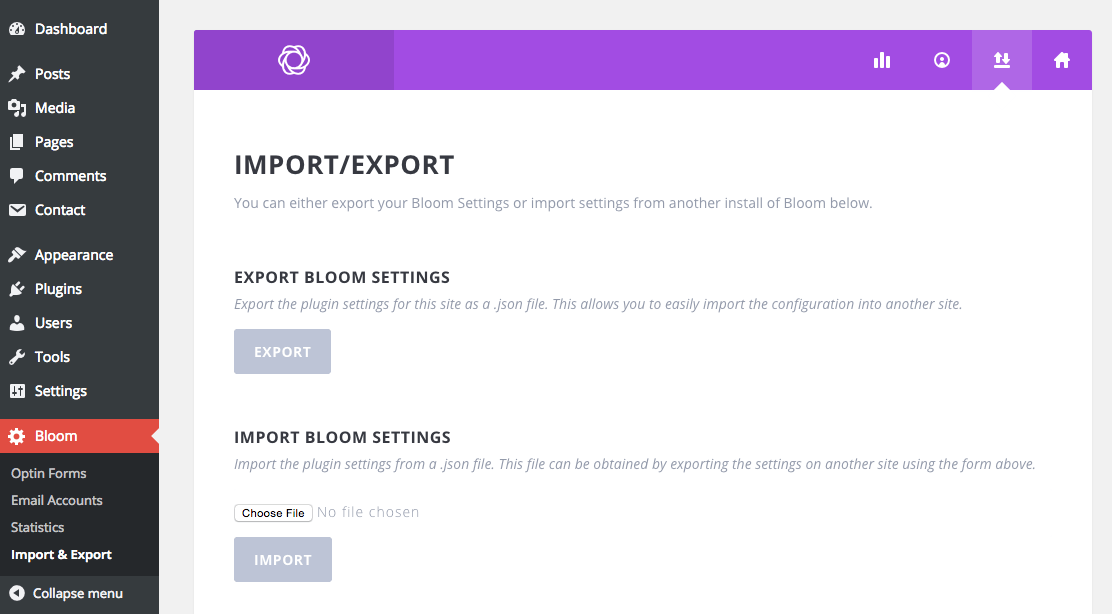Open the Optin Forms submenu
1112x614 pixels.
[48, 473]
